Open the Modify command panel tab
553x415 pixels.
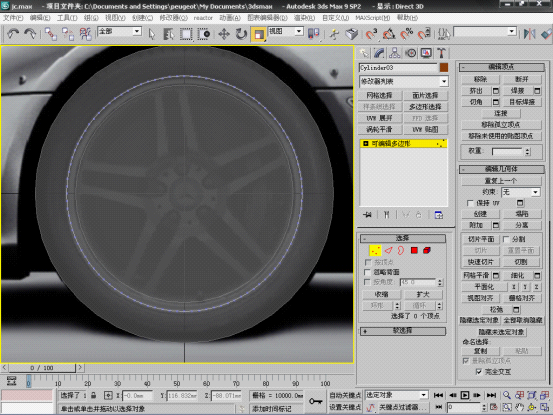379,53
